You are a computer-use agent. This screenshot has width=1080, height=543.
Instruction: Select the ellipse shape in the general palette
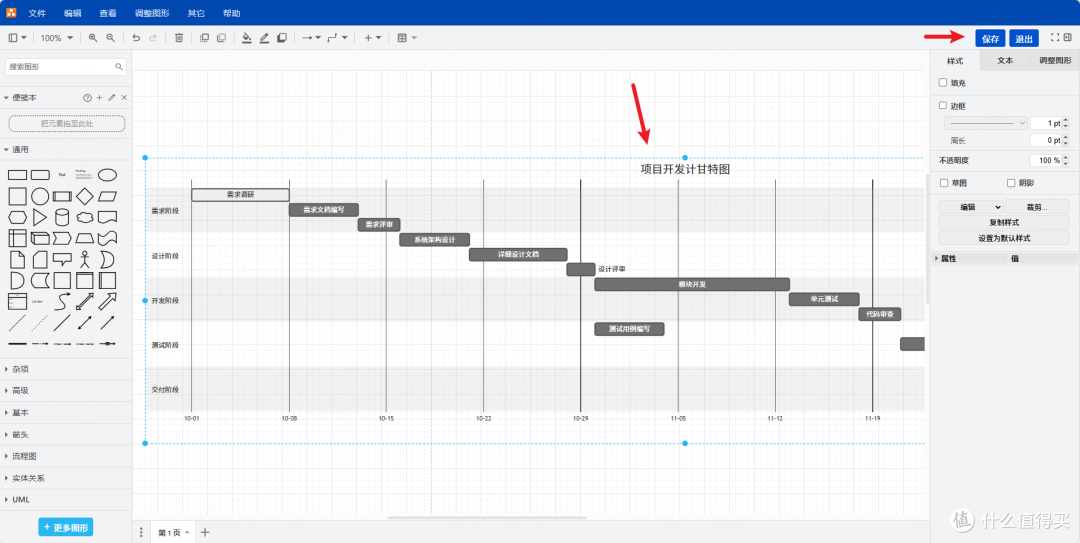pyautogui.click(x=107, y=175)
